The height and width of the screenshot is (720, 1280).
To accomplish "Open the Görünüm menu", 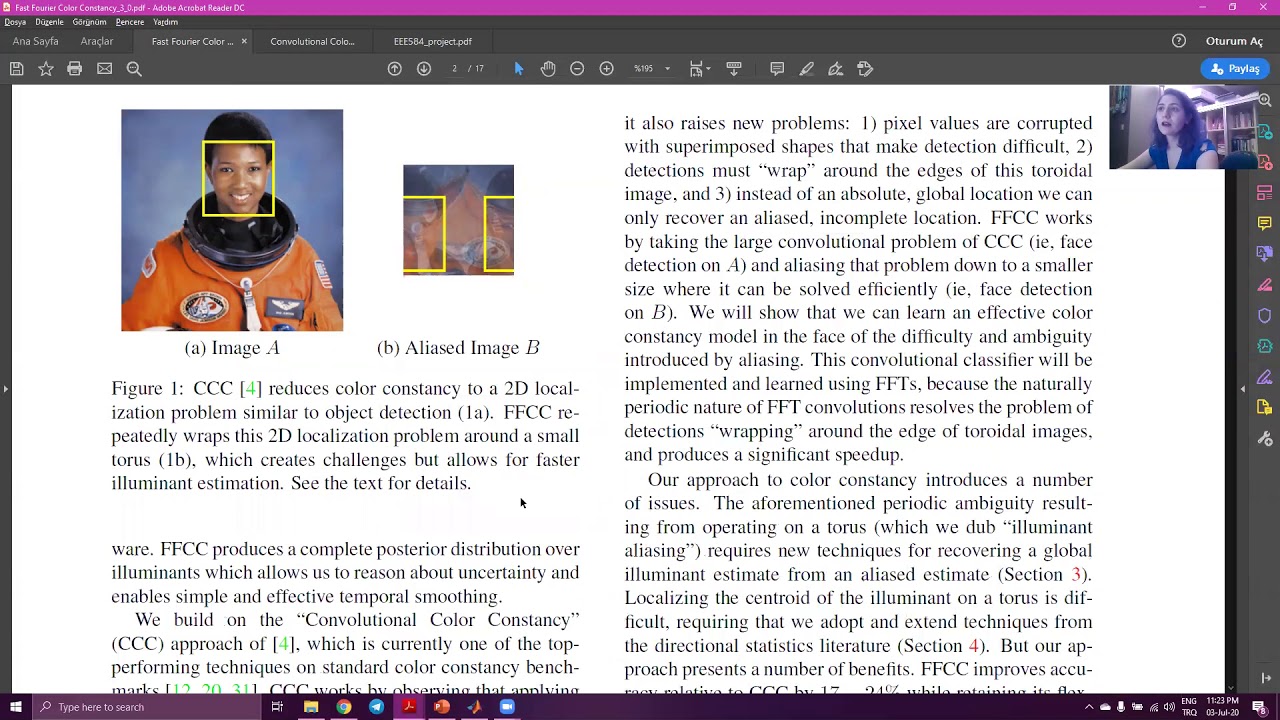I will pos(89,22).
